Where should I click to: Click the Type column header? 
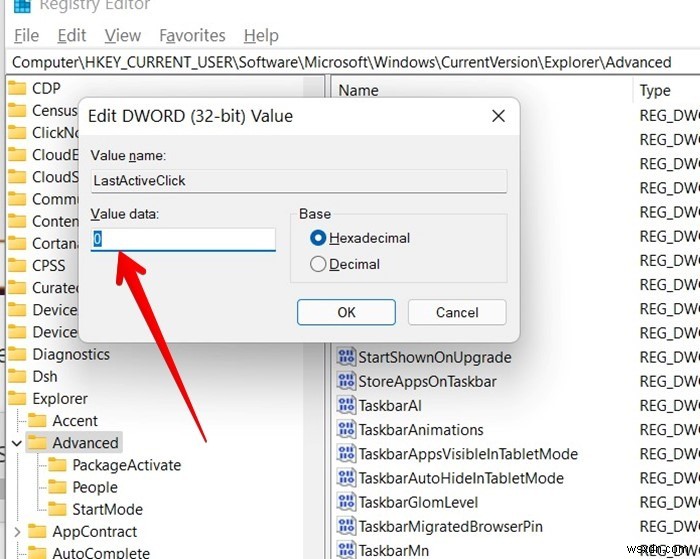click(655, 91)
